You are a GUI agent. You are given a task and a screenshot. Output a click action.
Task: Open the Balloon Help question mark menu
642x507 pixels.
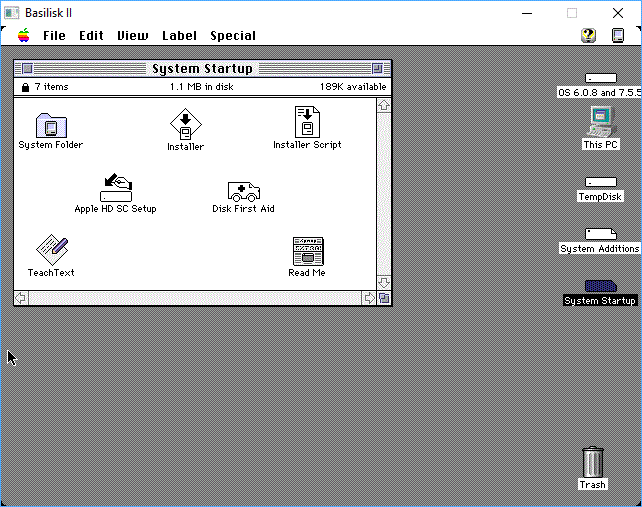588,36
